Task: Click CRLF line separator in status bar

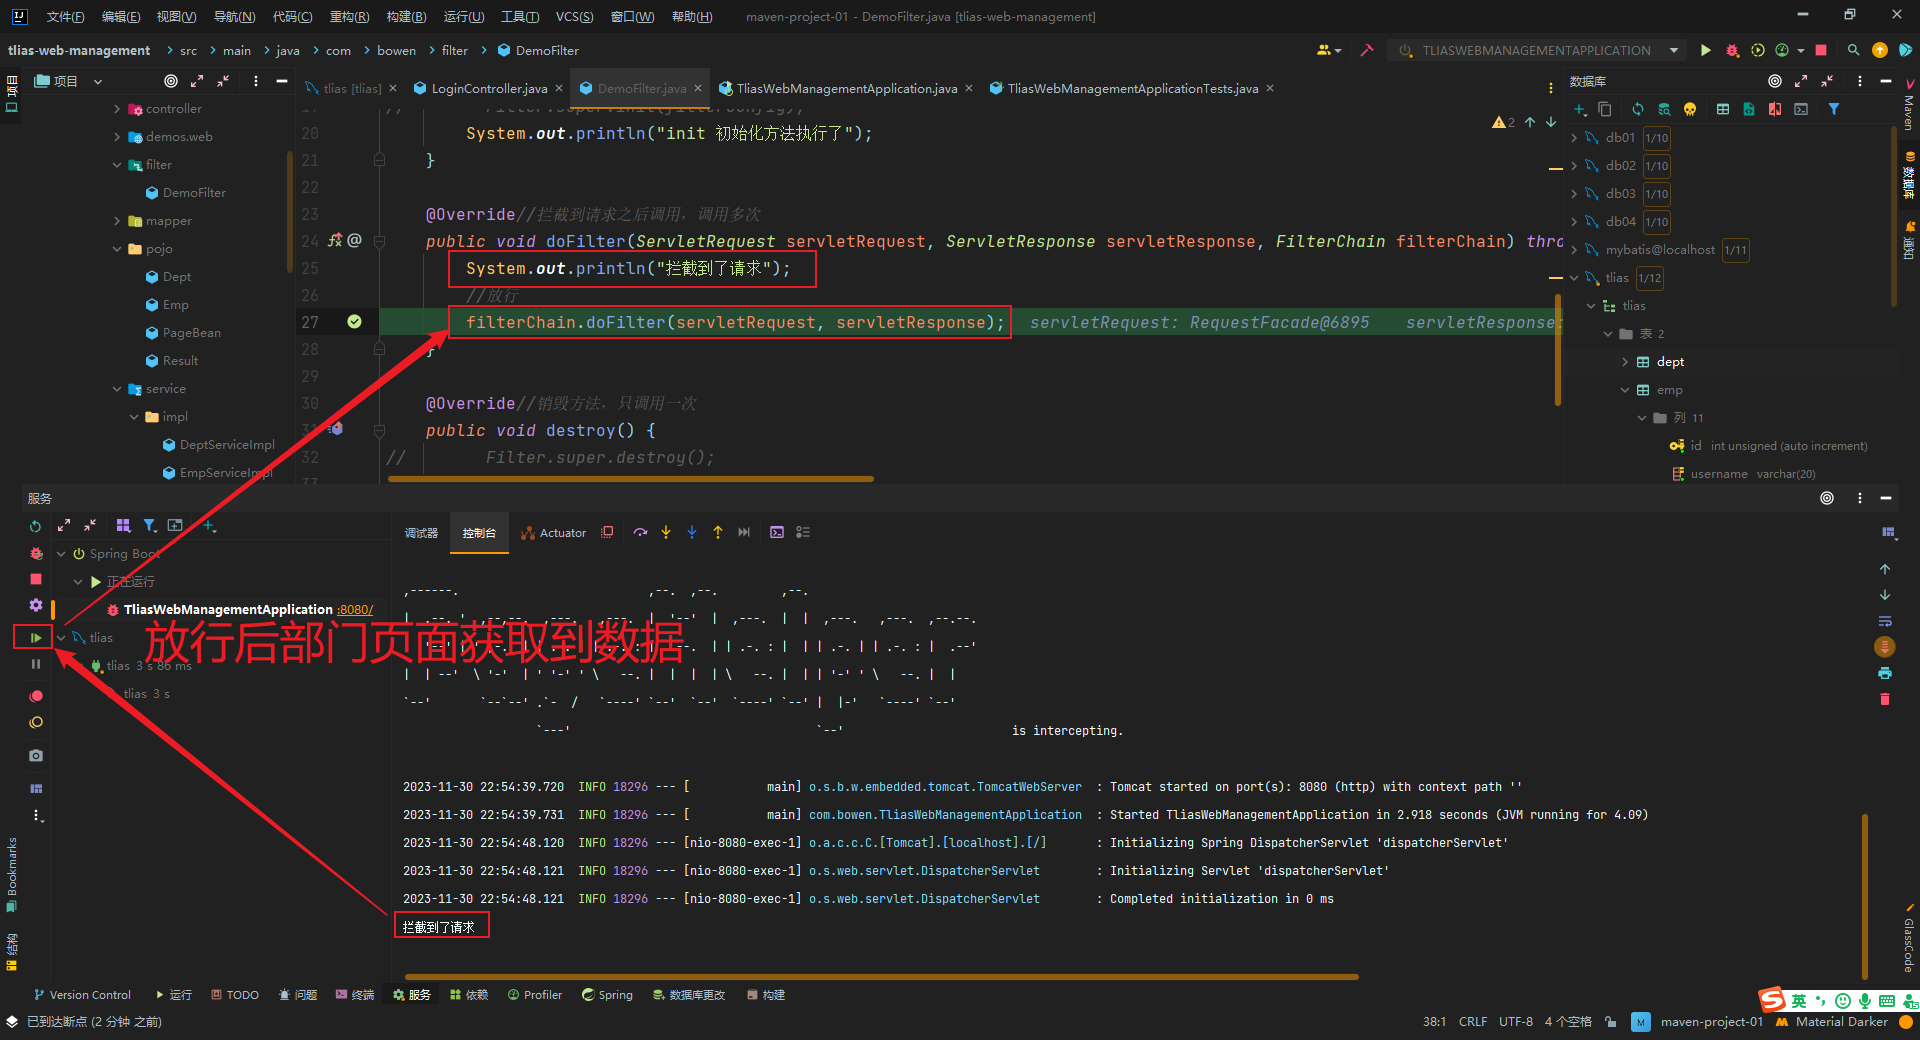Action: click(x=1473, y=1022)
